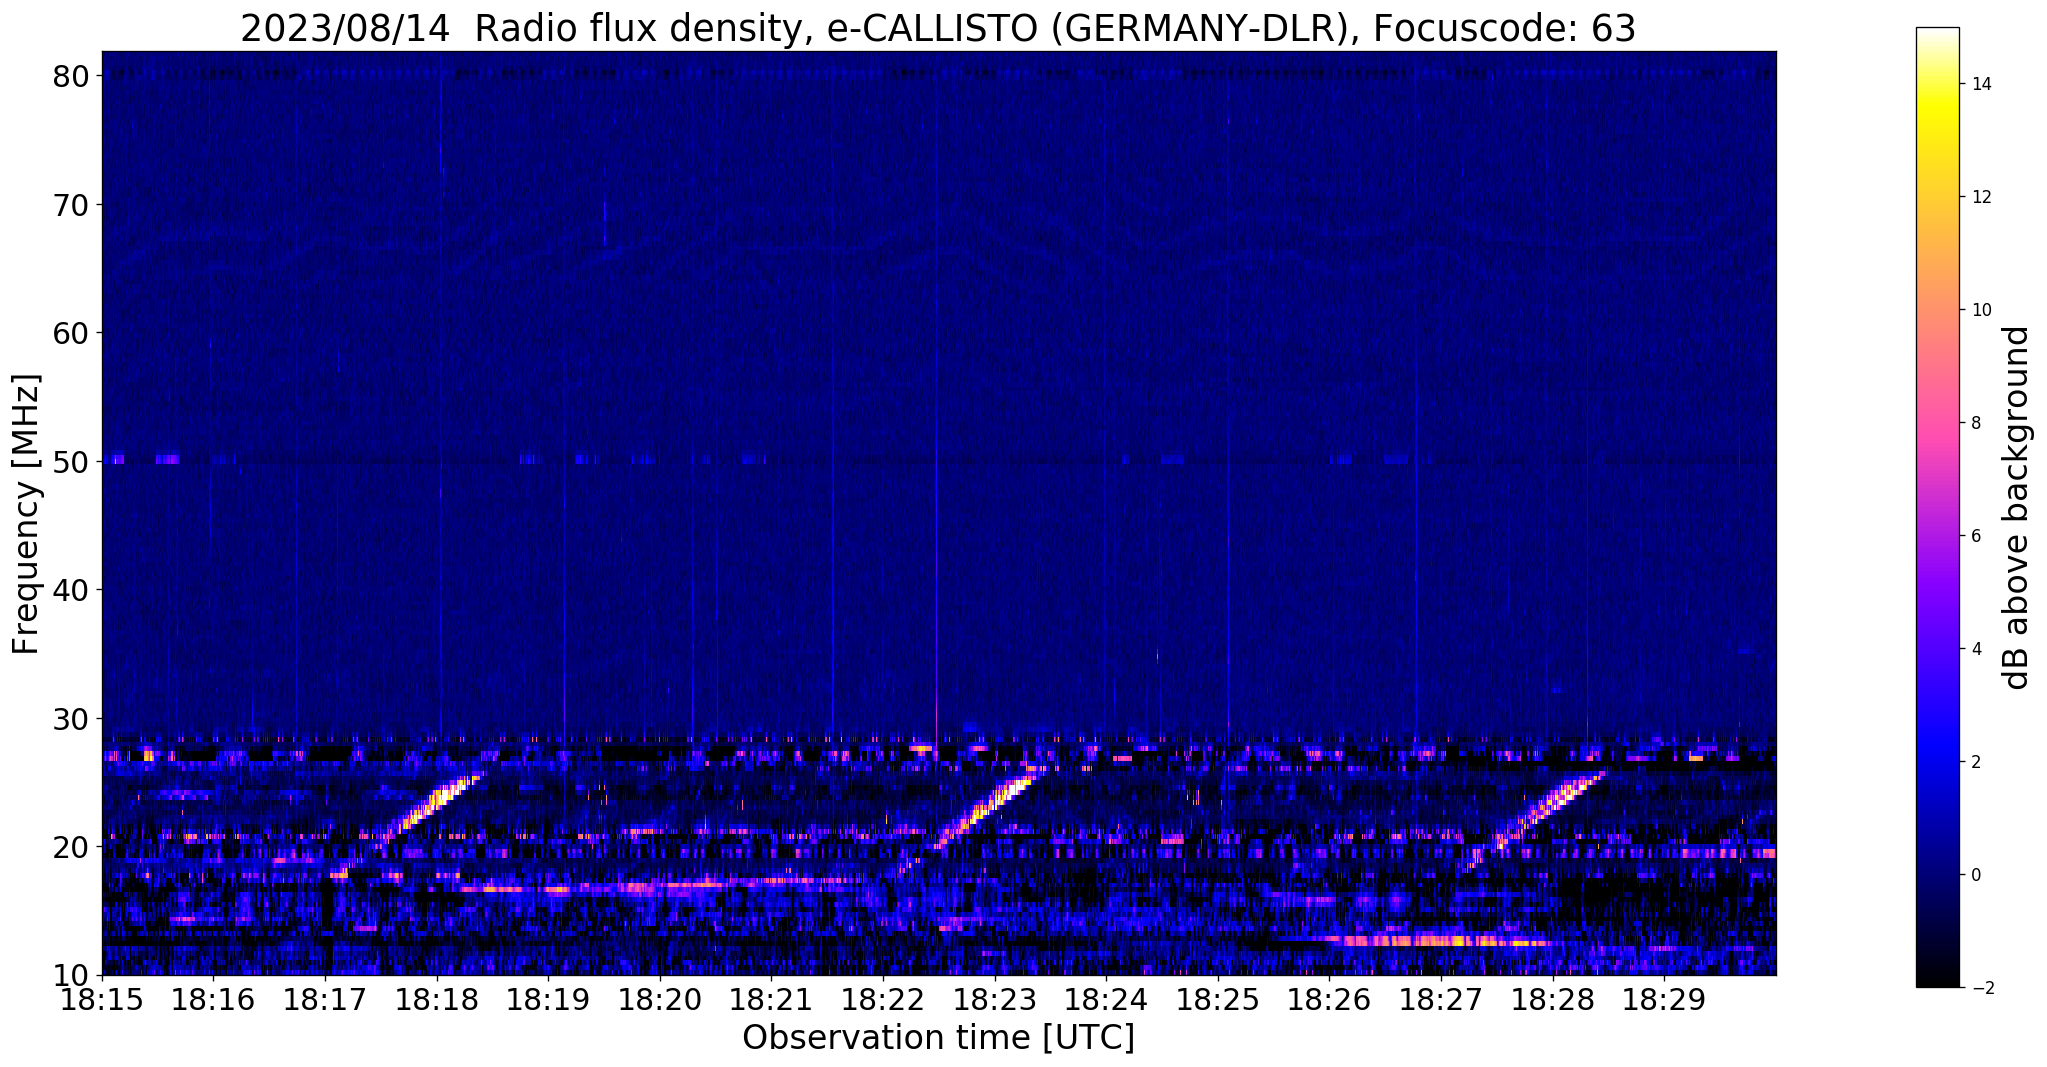Click the colorbar '14' tick label
Viewport: 2047px width, 1067px height.
[x=1980, y=84]
